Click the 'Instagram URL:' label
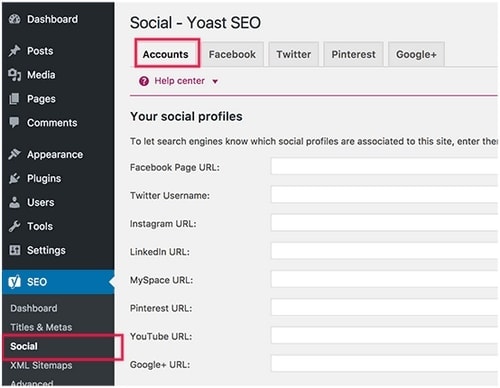Image resolution: width=500 pixels, height=388 pixels. 163,224
